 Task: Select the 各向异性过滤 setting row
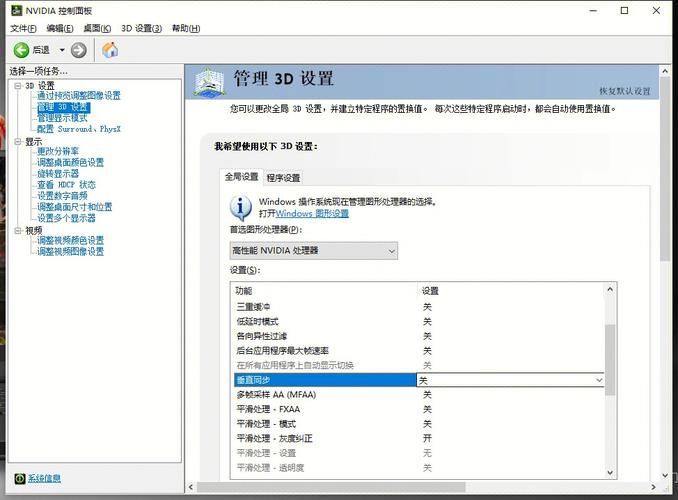419,336
